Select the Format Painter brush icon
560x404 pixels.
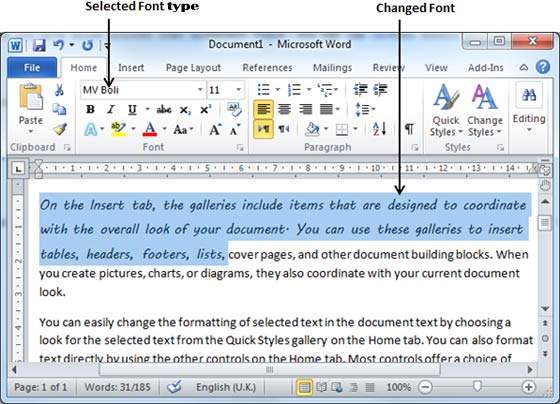click(x=60, y=129)
